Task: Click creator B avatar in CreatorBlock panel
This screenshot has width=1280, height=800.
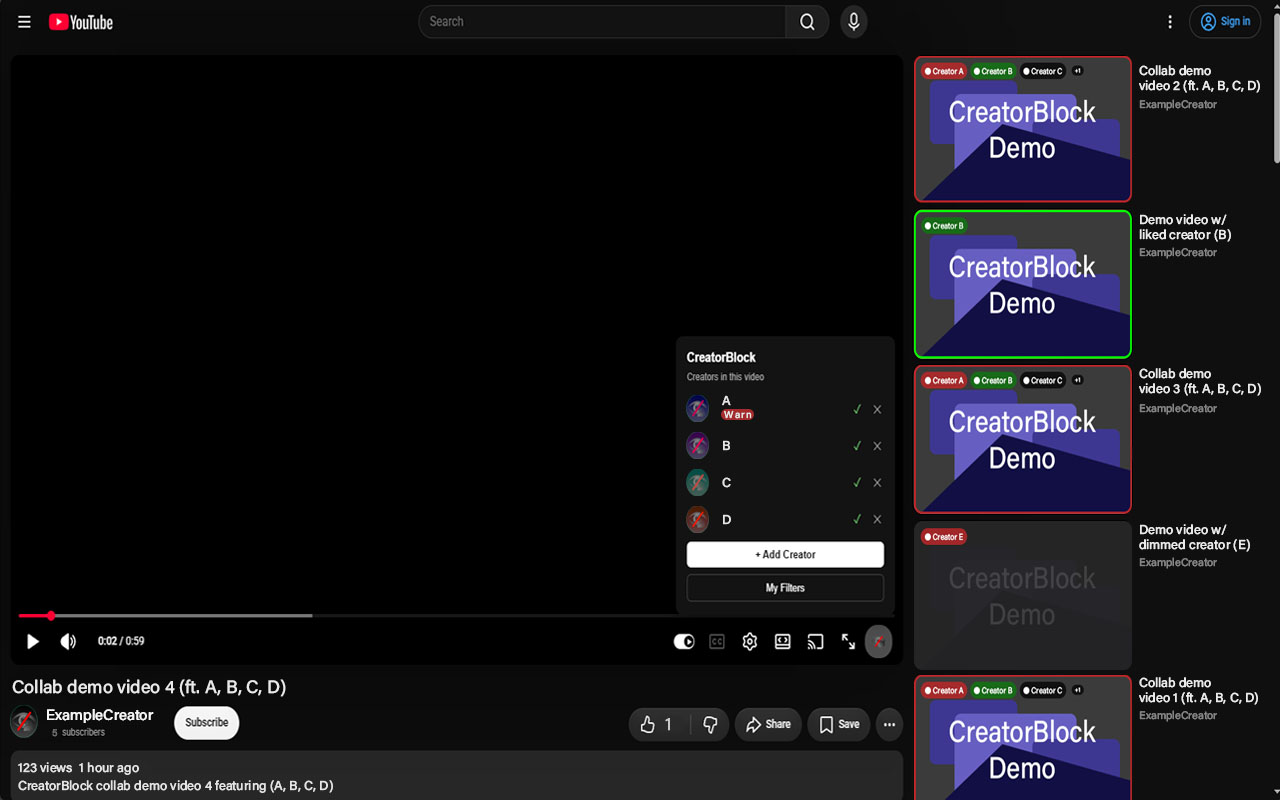Action: [x=698, y=446]
